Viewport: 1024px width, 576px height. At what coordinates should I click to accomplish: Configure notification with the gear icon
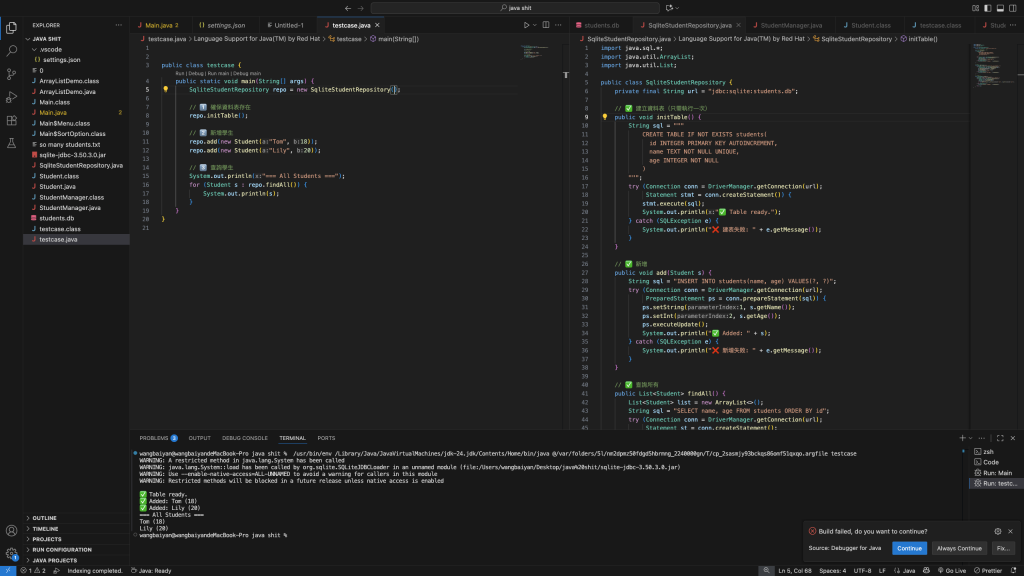(x=997, y=531)
